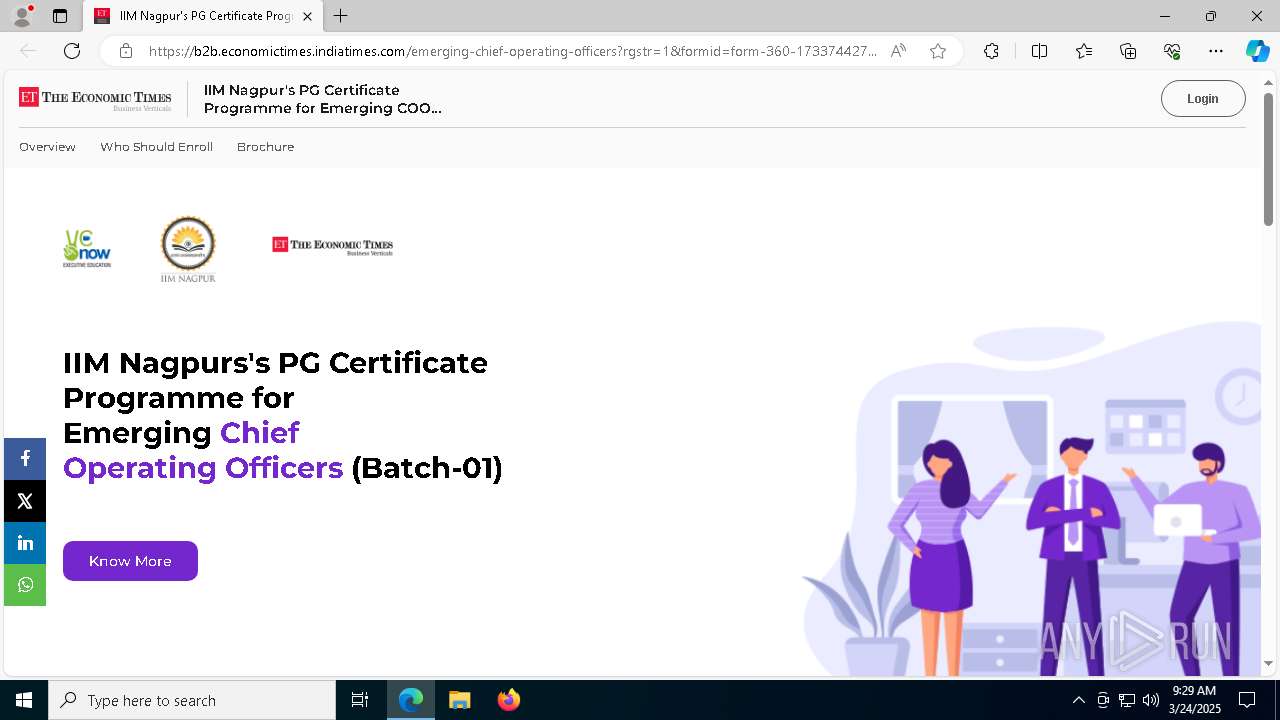Open Task View on taskbar

coord(360,700)
